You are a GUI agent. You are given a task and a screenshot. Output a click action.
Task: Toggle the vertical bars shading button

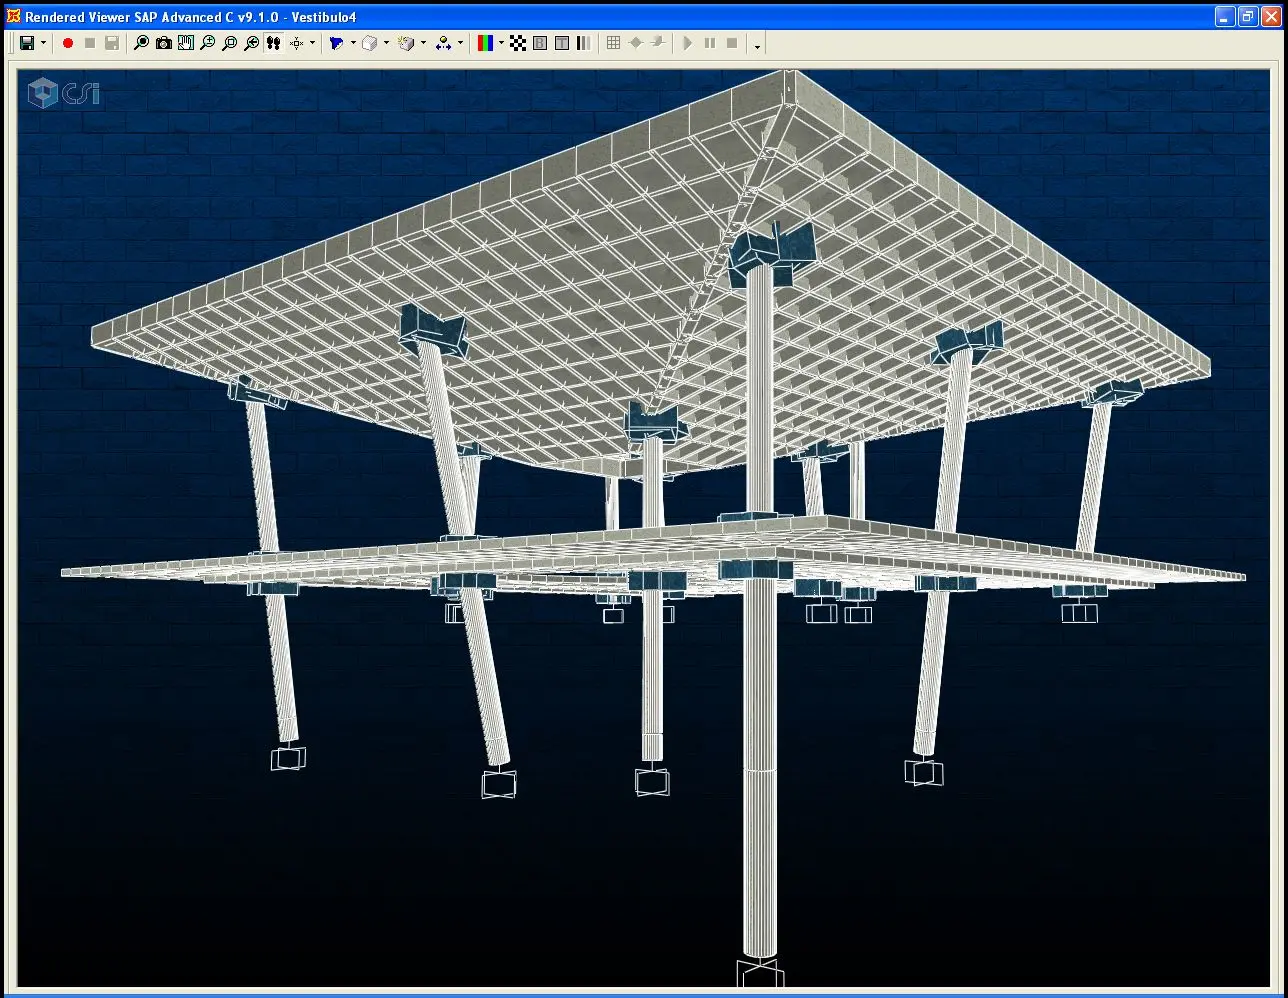click(584, 43)
